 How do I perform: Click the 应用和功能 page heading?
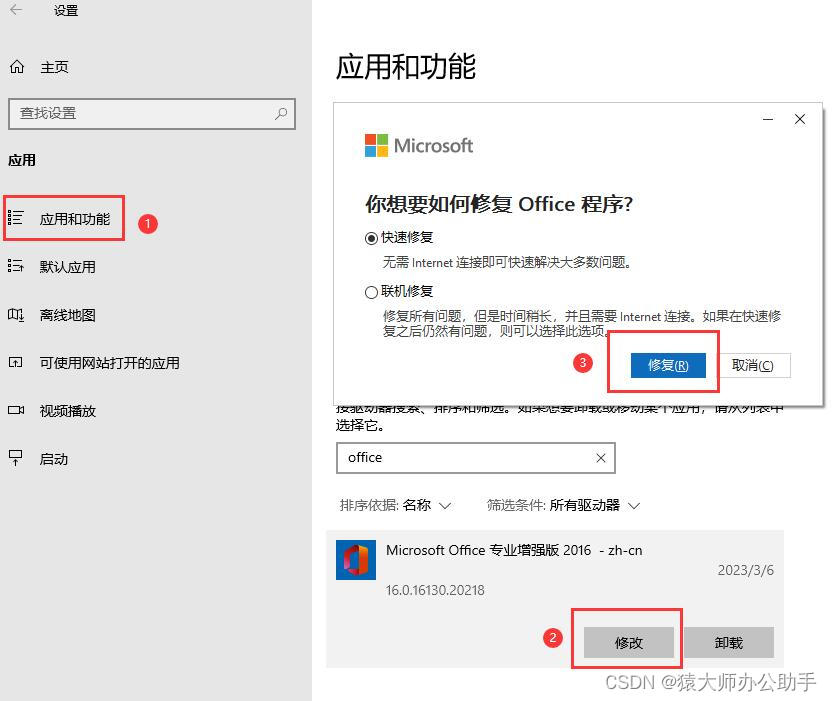point(406,67)
